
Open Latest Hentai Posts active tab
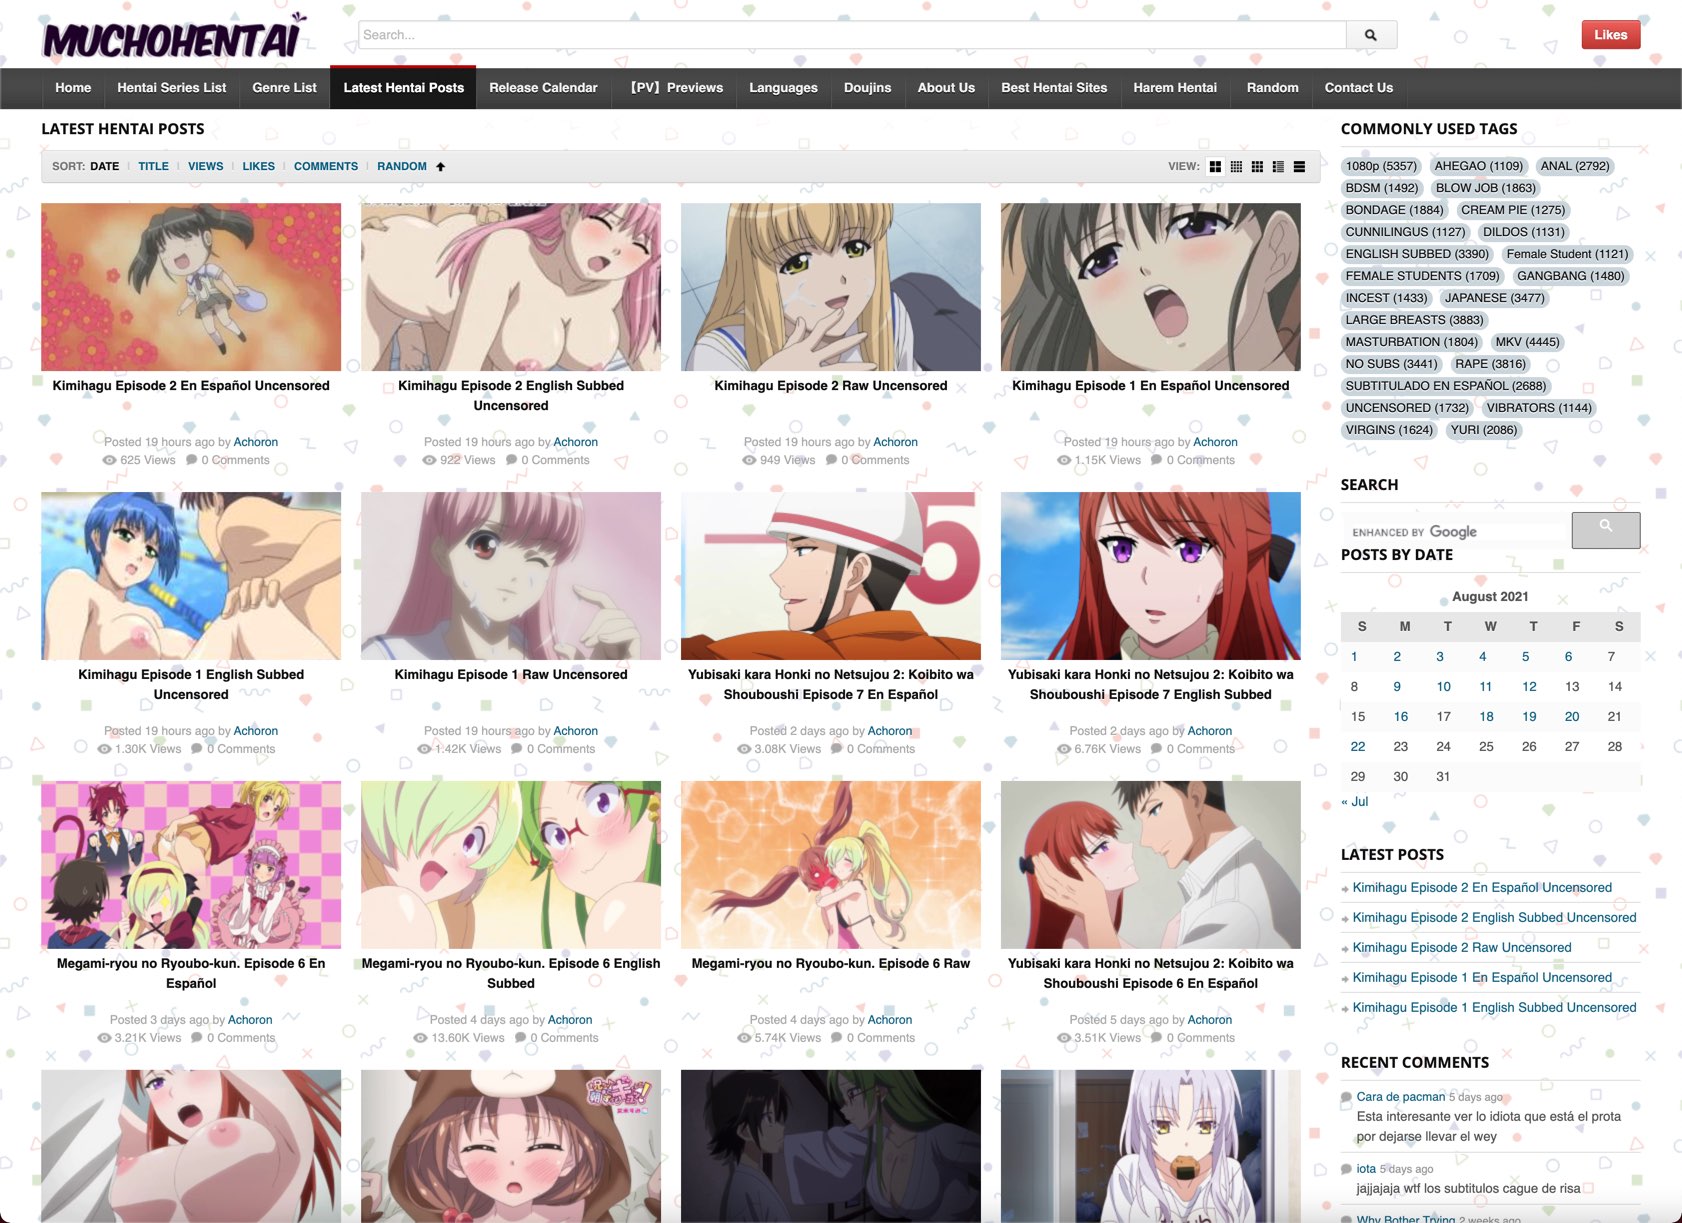[x=403, y=88]
